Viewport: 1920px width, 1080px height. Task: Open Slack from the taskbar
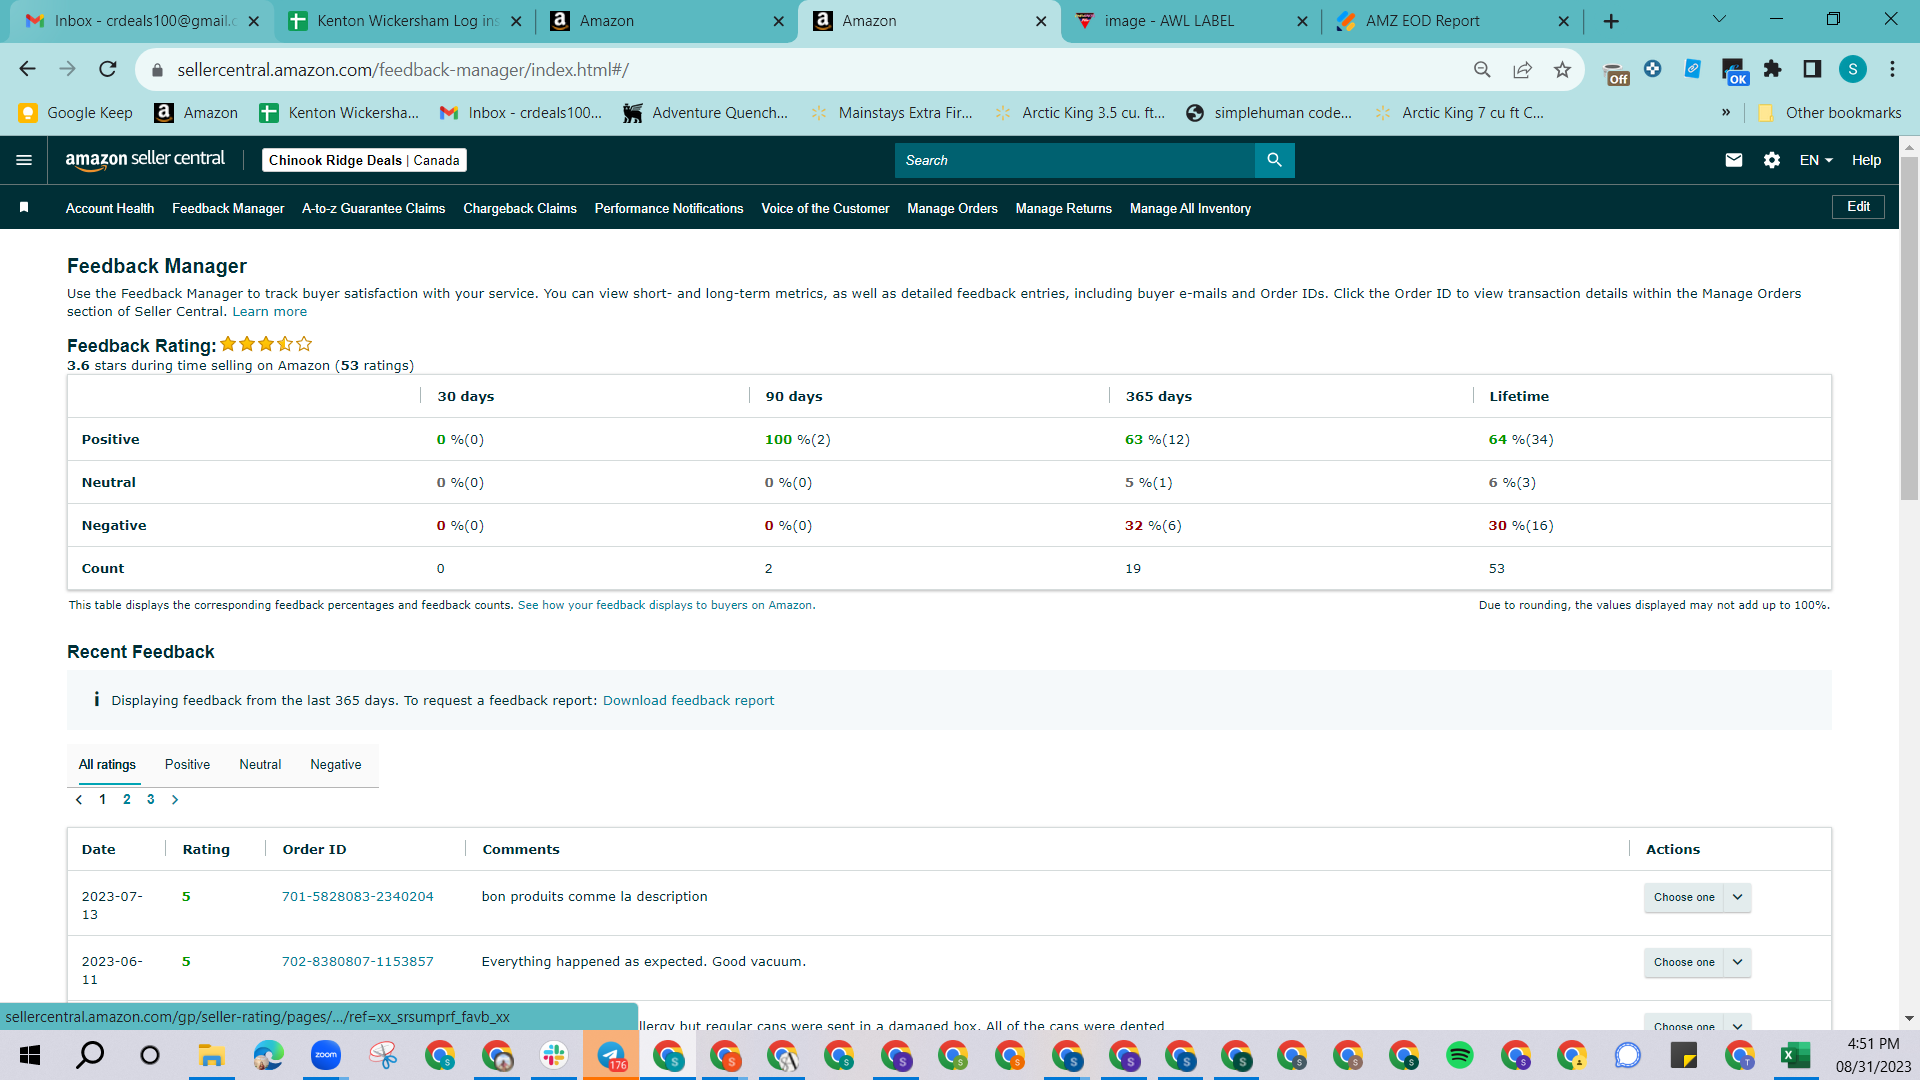click(554, 1055)
